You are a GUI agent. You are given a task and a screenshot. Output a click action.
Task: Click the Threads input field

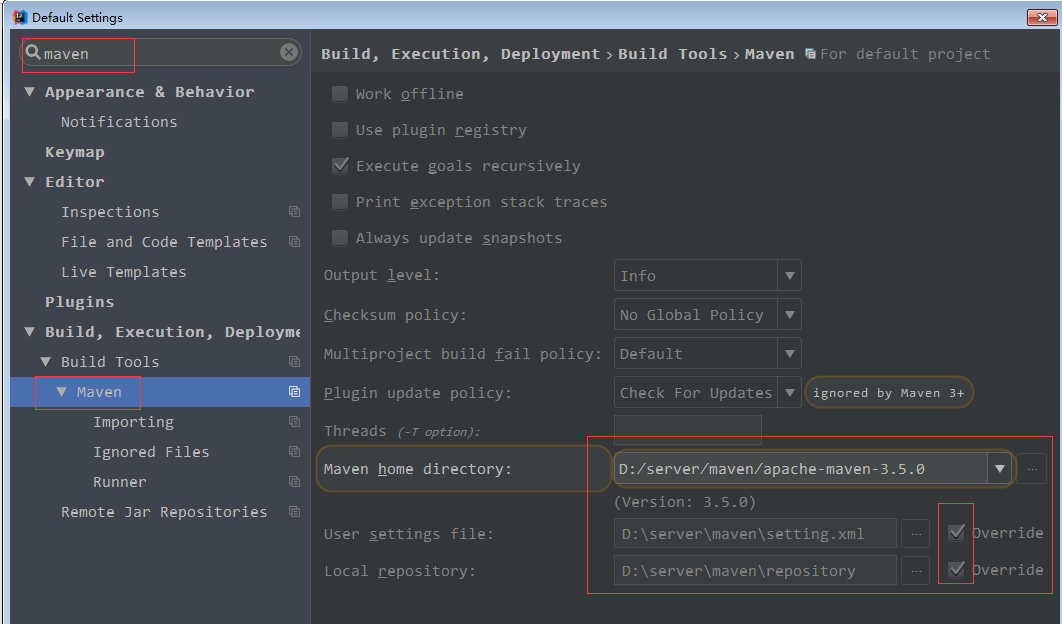click(687, 430)
